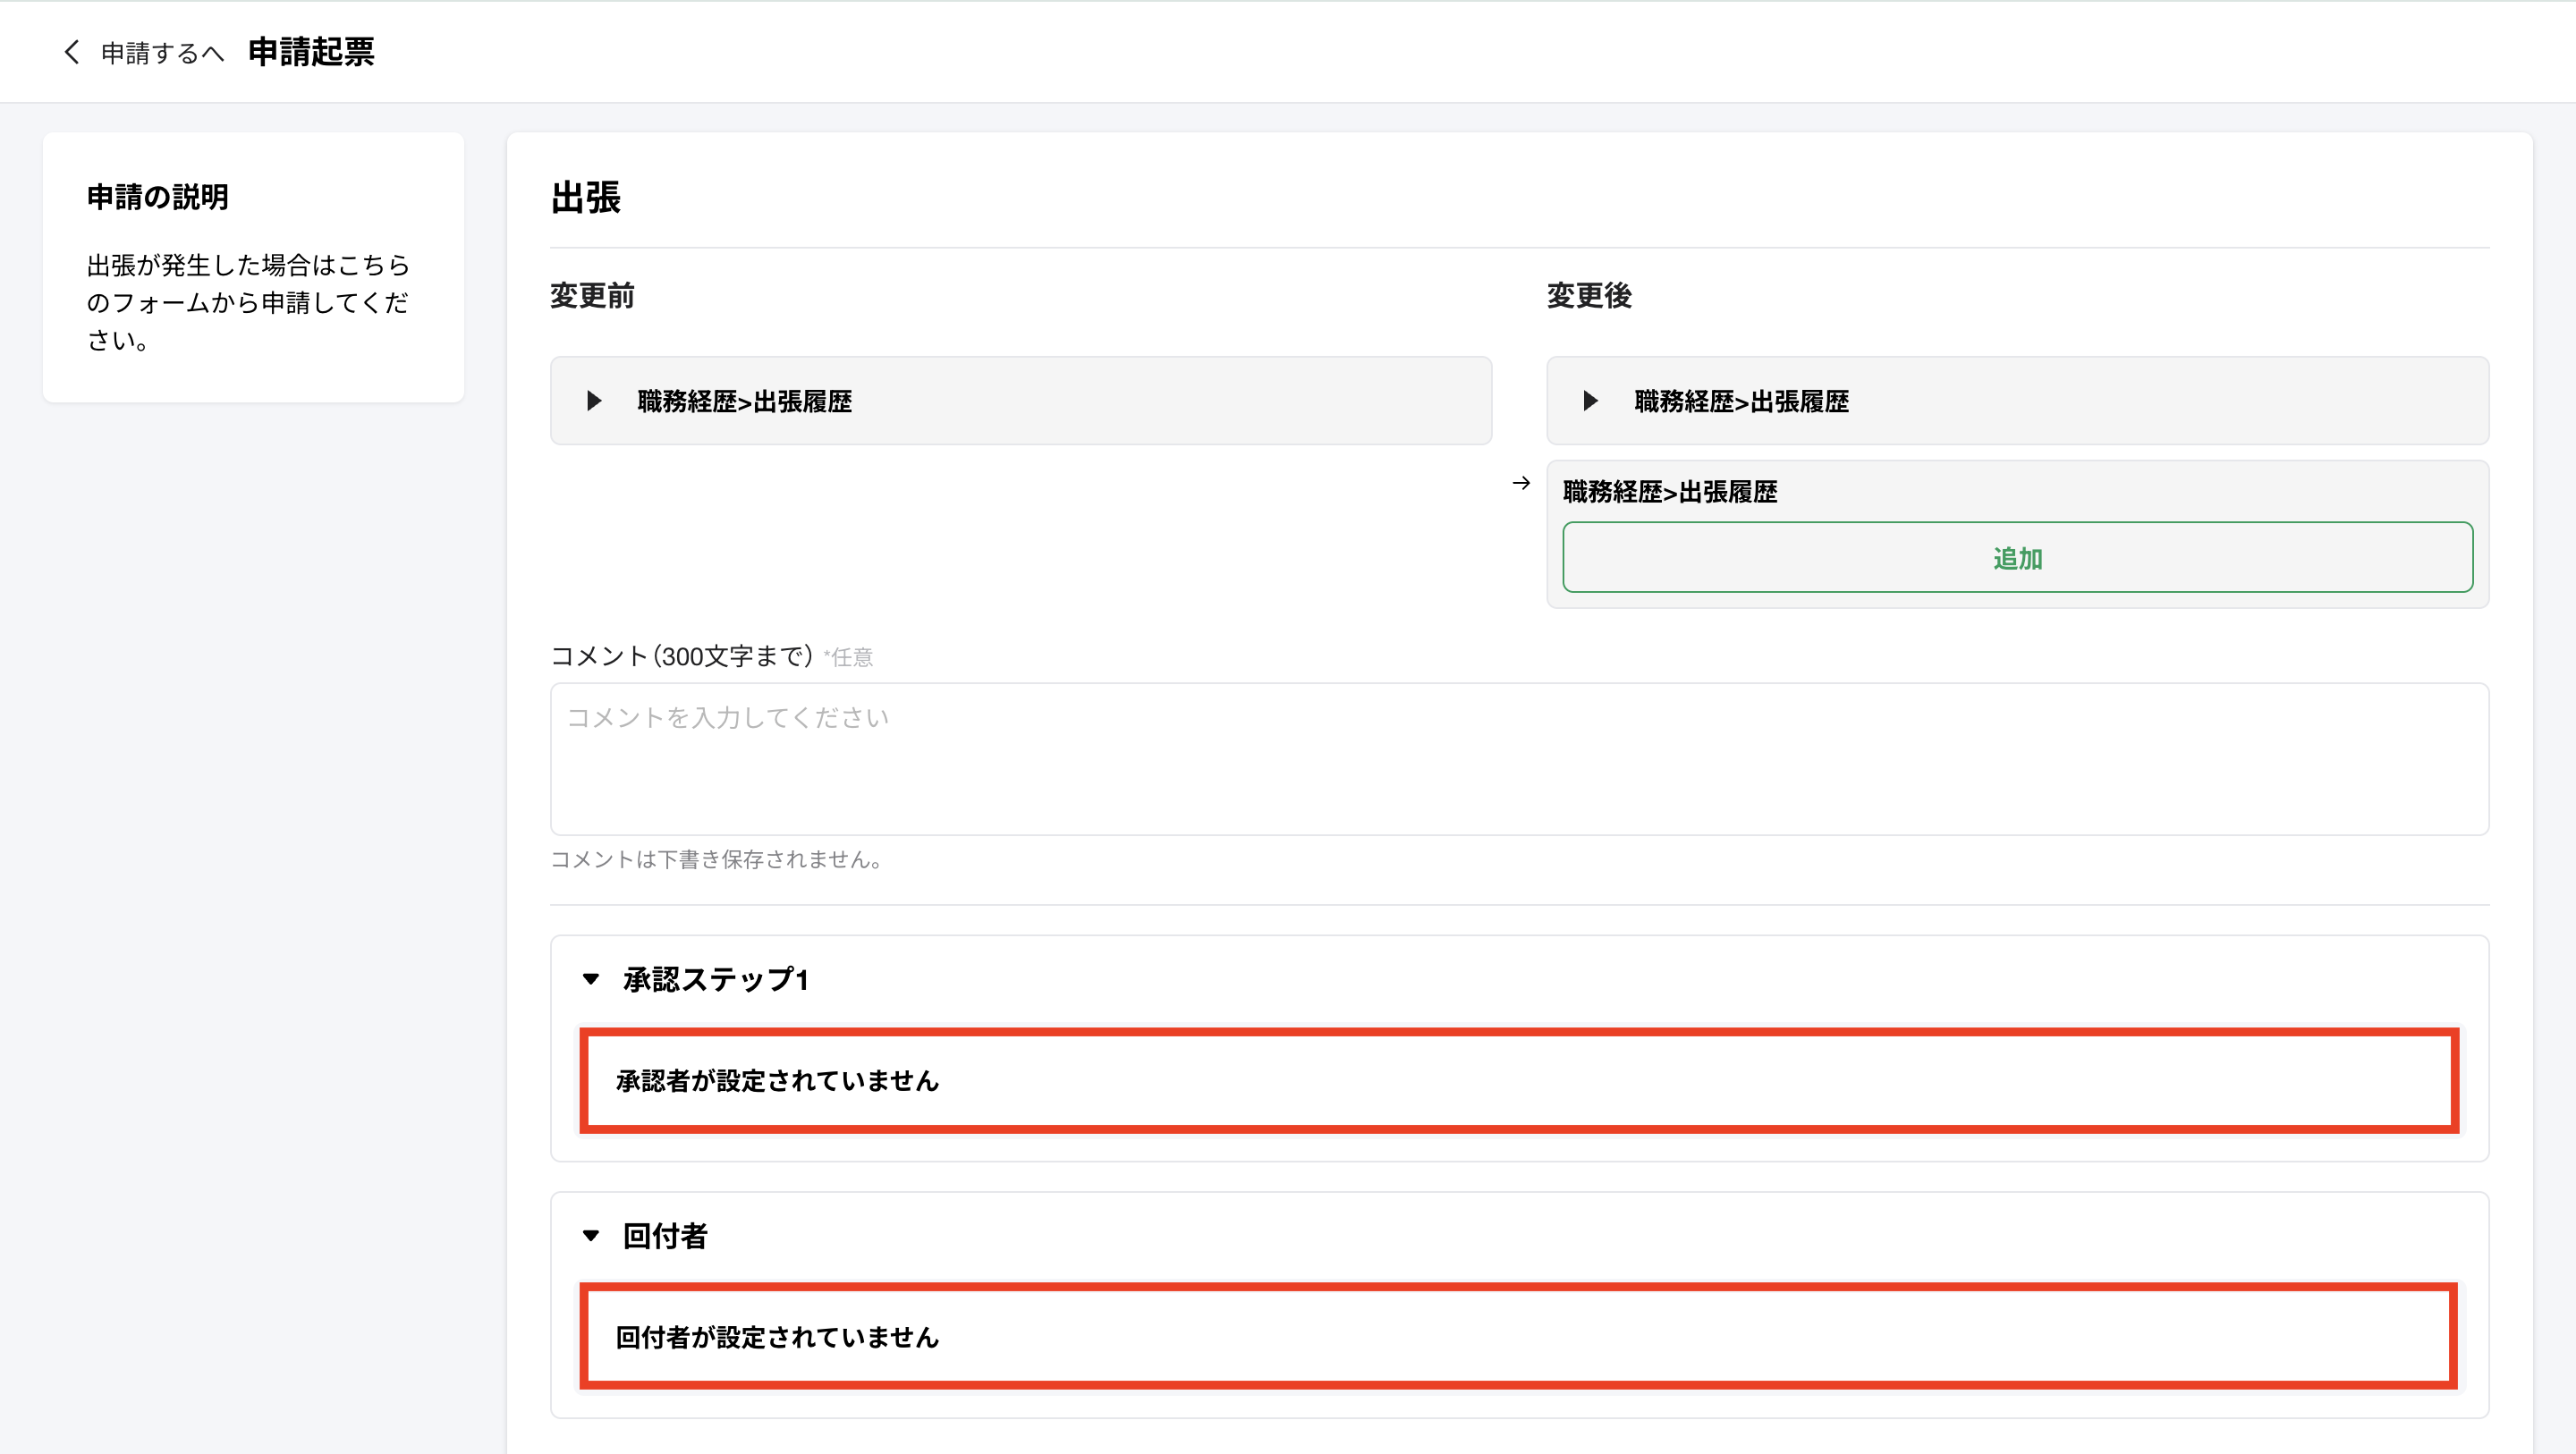
Task: Click the 出張 form heading
Action: click(585, 197)
